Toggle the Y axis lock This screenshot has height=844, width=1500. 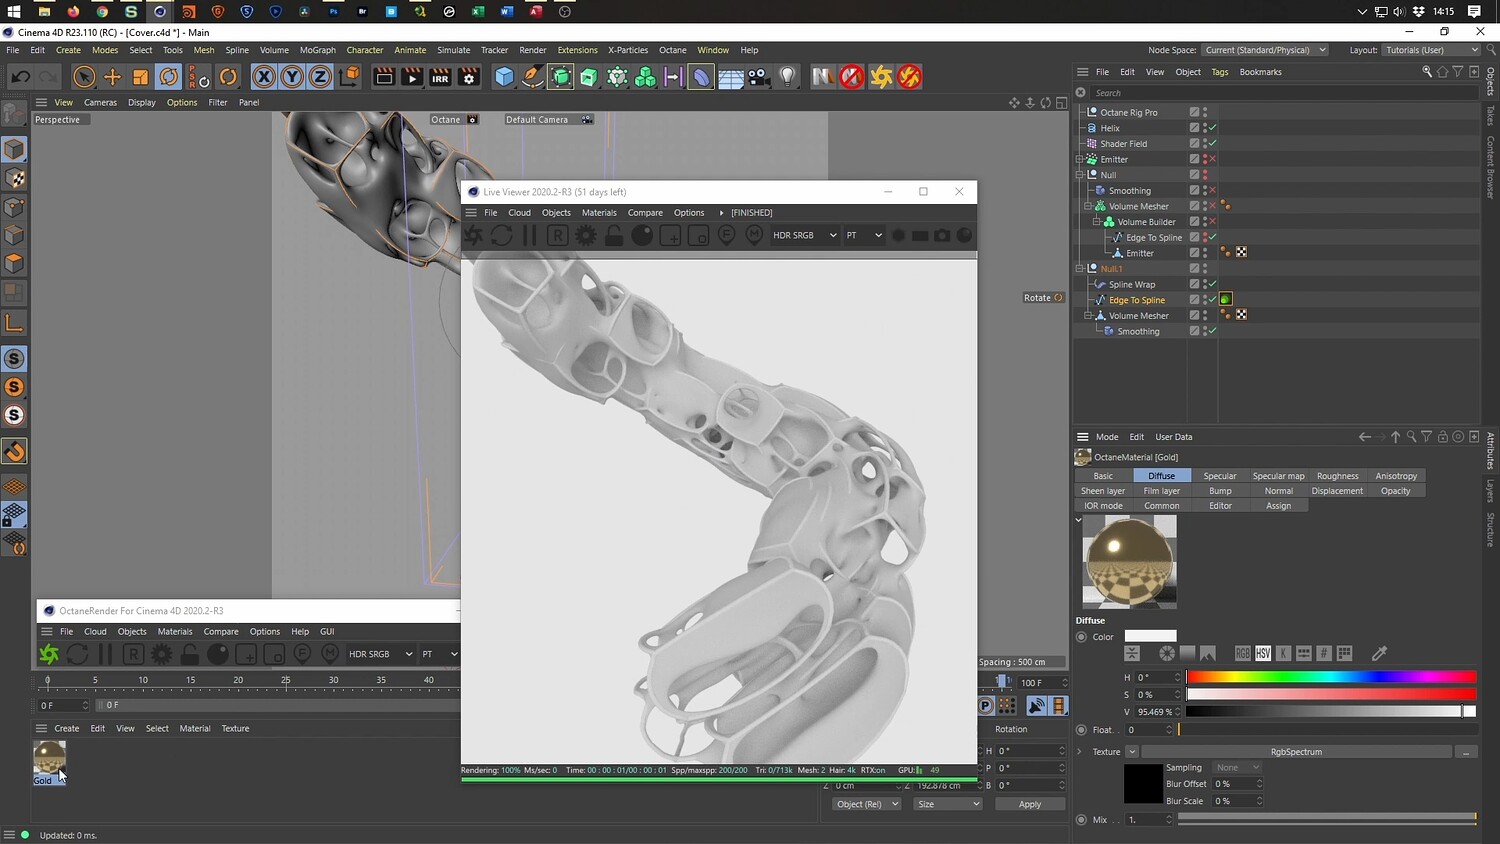(291, 77)
